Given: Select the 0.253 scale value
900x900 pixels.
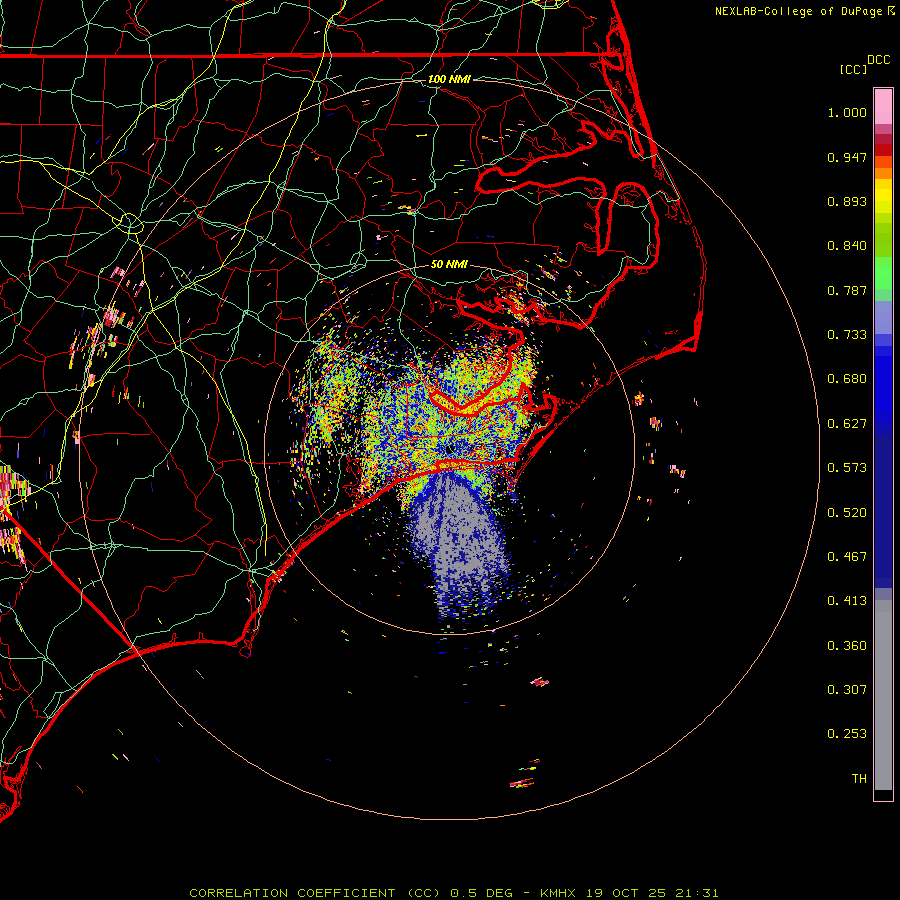Looking at the screenshot, I should point(847,734).
